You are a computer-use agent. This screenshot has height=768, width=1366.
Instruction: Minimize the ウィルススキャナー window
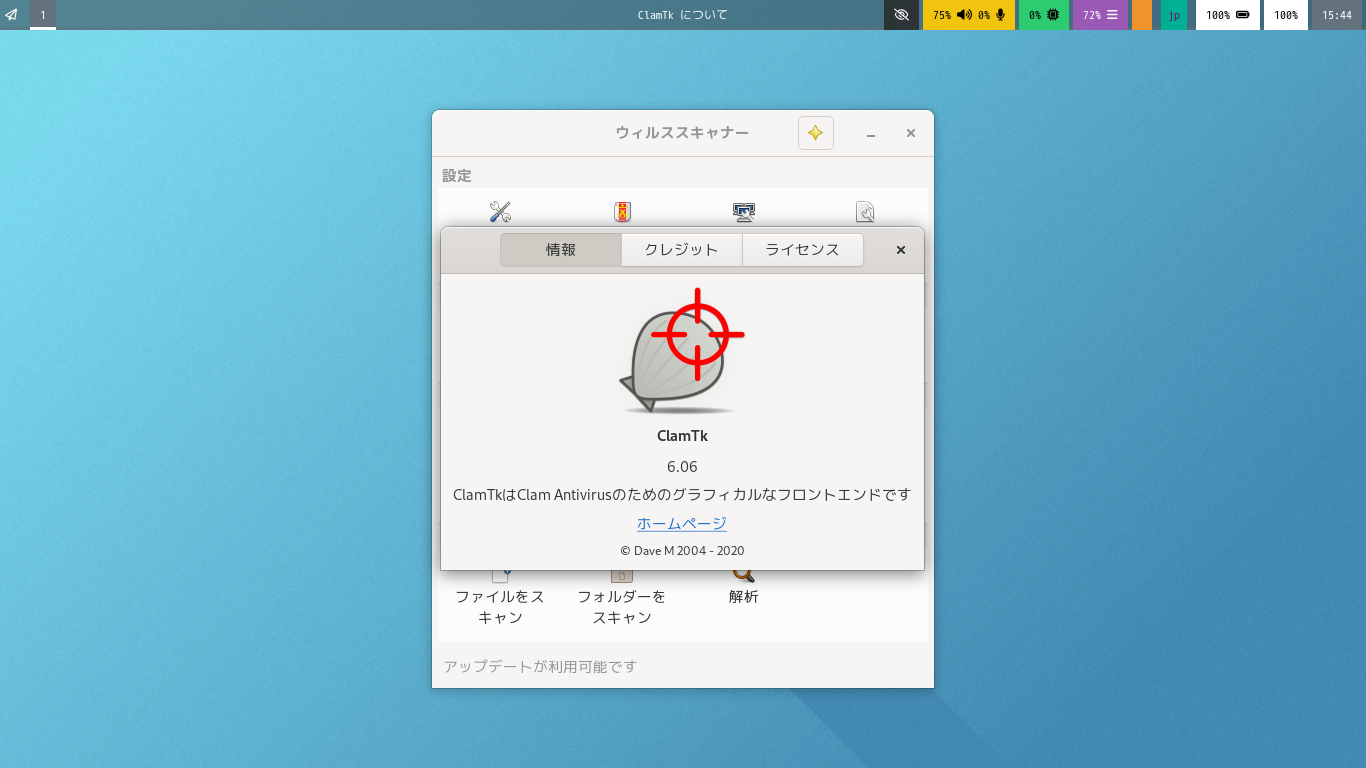pos(871,133)
